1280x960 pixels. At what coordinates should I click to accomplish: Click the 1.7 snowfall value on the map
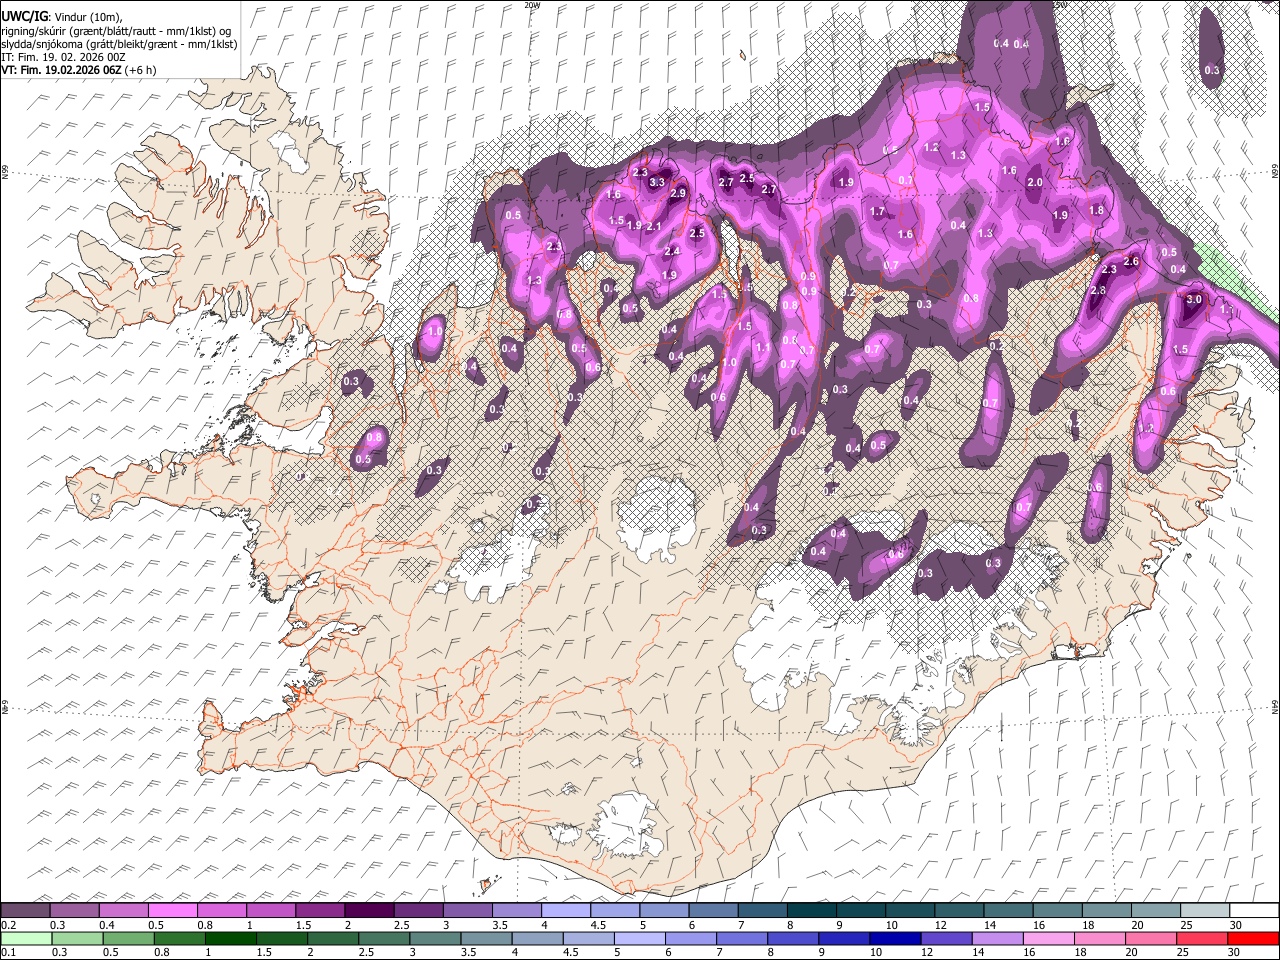(878, 212)
